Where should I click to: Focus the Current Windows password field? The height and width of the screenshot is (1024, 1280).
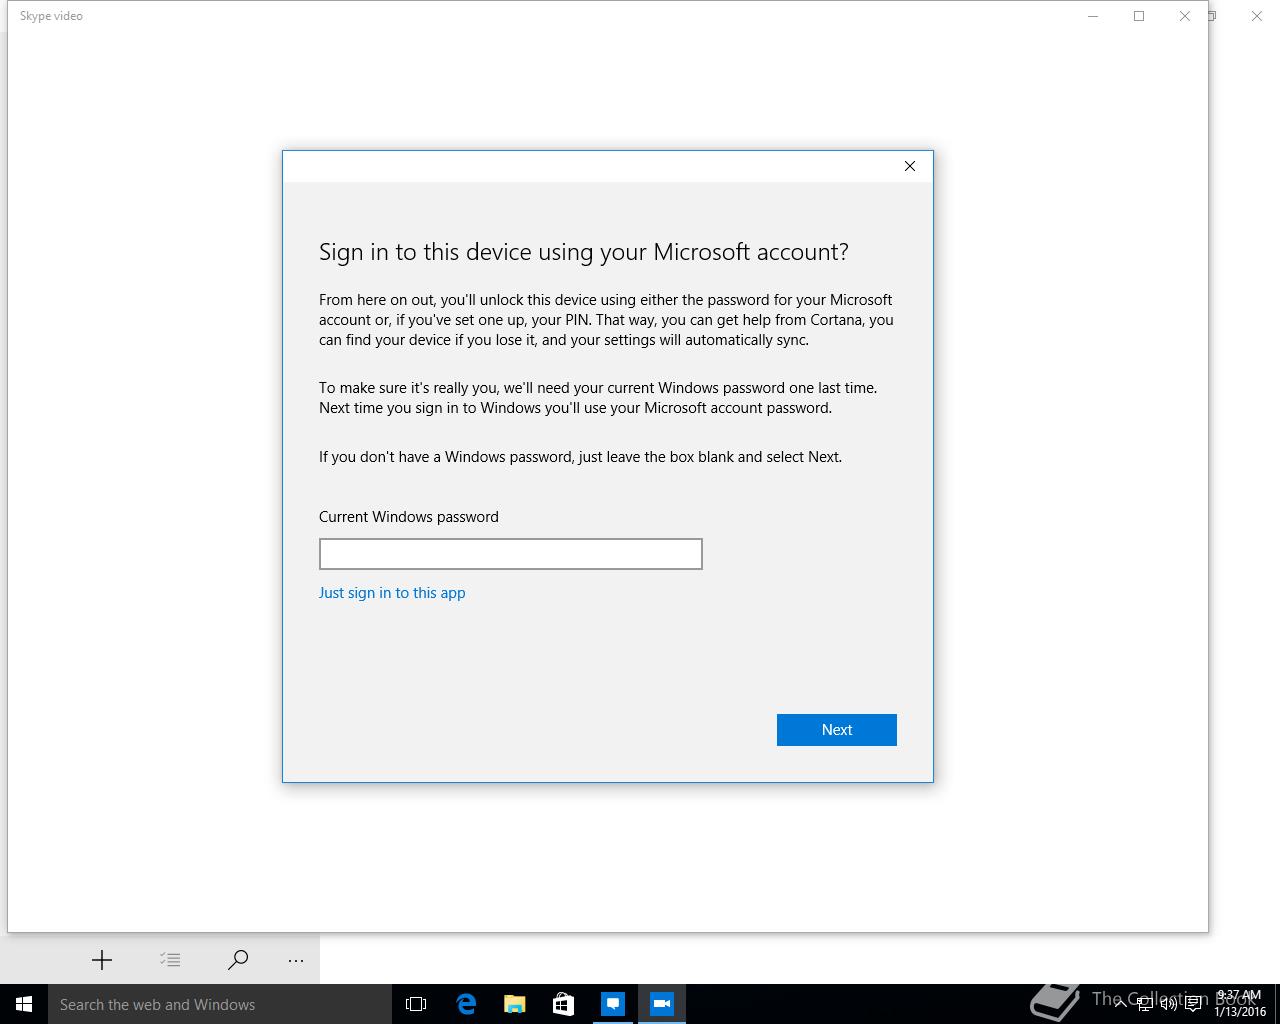(x=510, y=554)
